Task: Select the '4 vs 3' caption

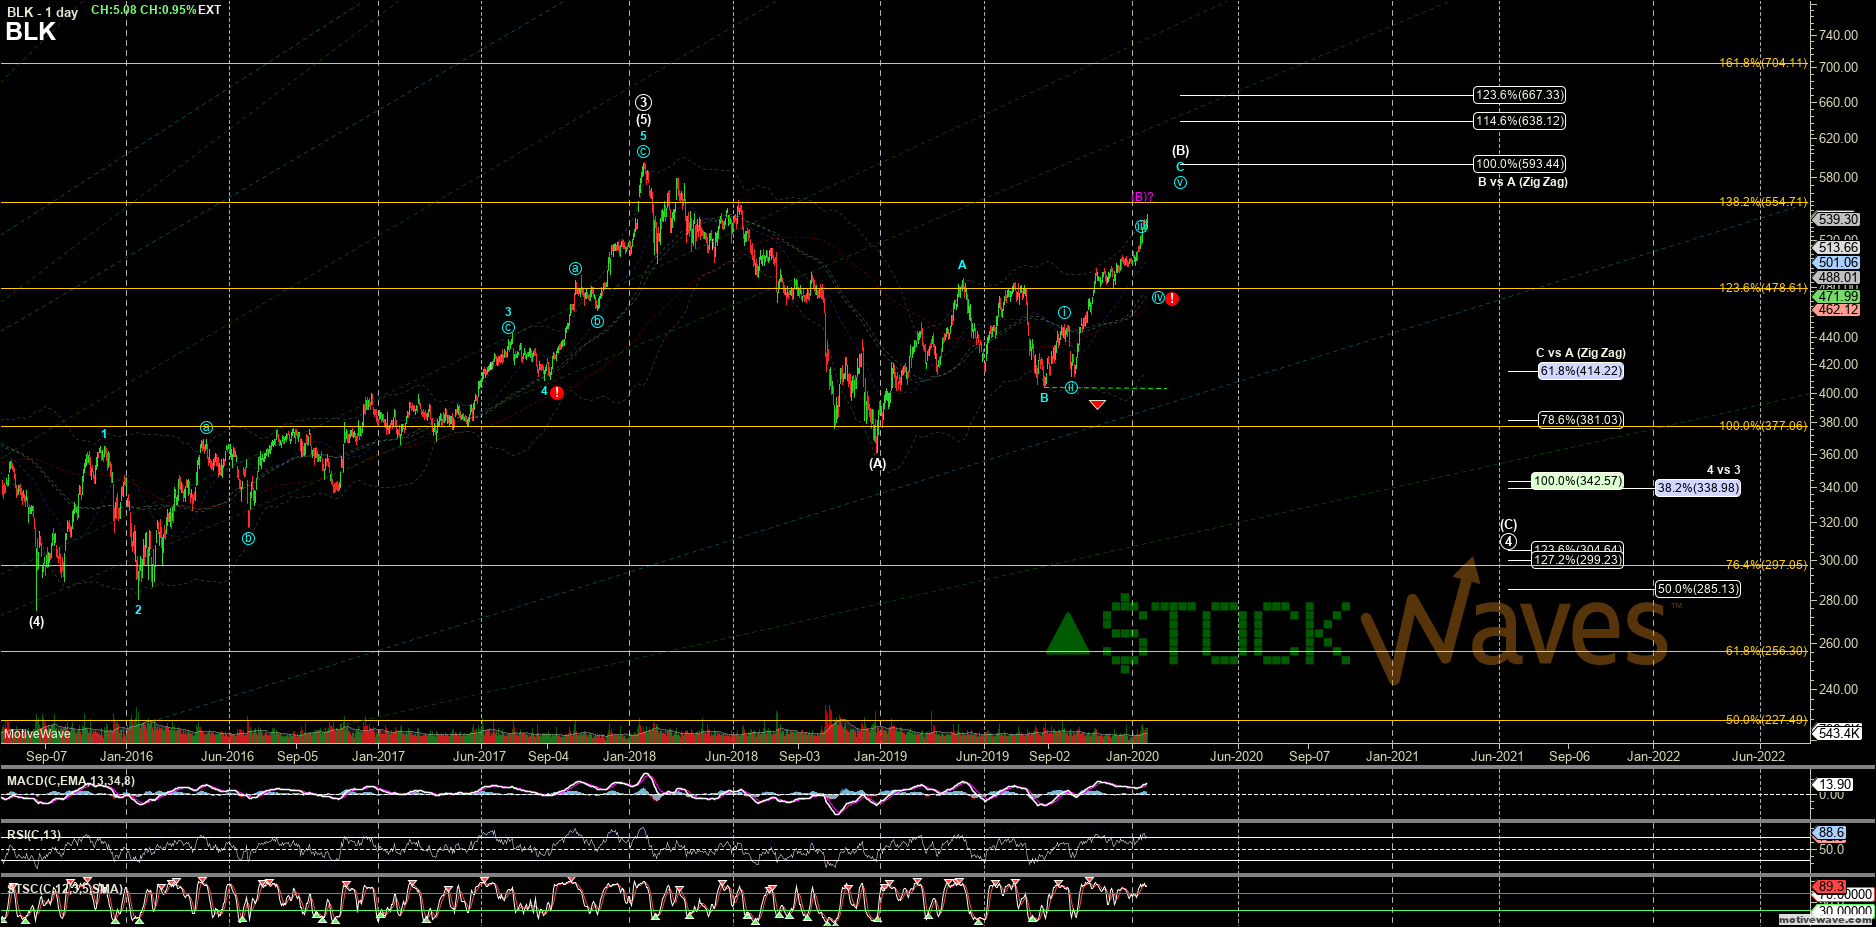Action: tap(1724, 470)
